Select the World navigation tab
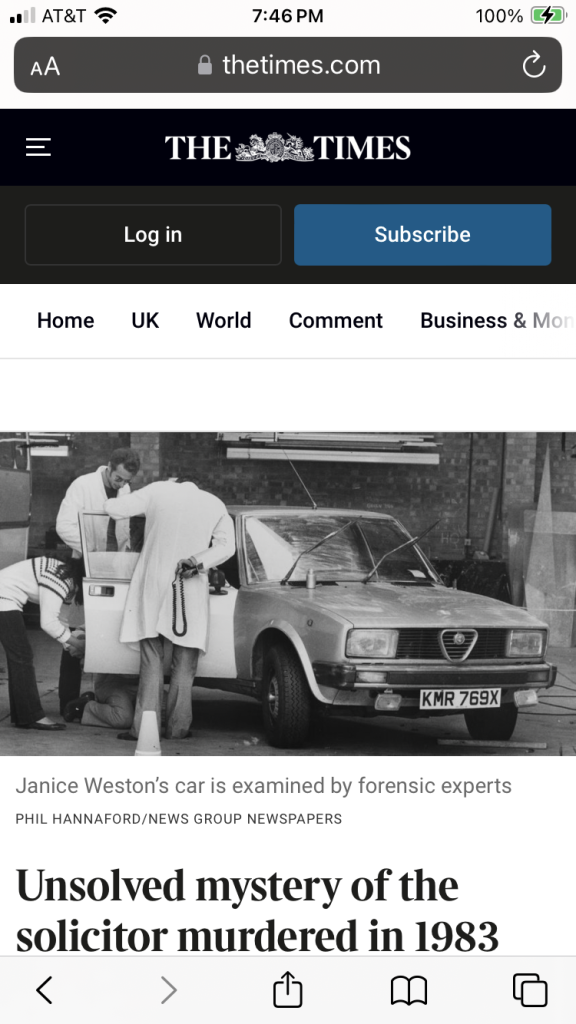Viewport: 576px width, 1024px height. (x=223, y=321)
